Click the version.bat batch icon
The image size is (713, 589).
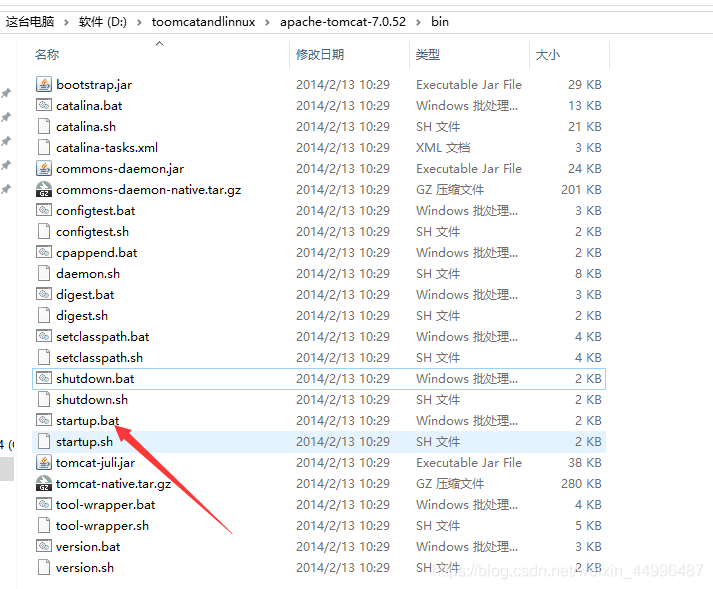click(x=44, y=547)
